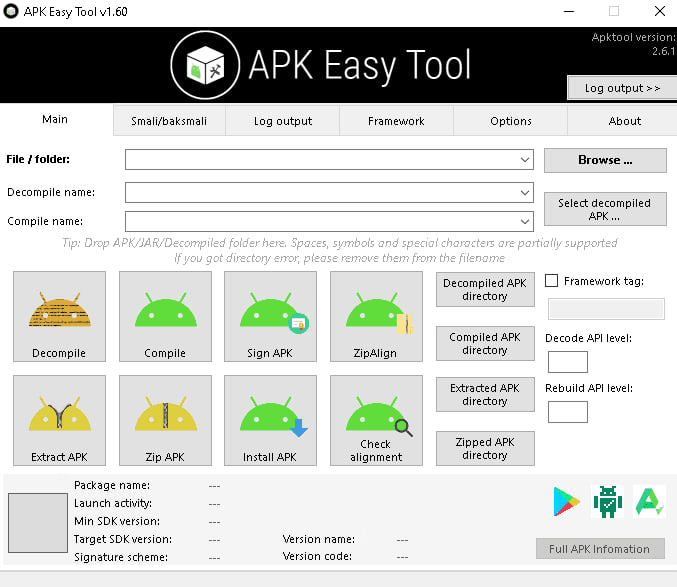The height and width of the screenshot is (587, 677).
Task: Open the Decompile name dropdown
Action: 525,192
